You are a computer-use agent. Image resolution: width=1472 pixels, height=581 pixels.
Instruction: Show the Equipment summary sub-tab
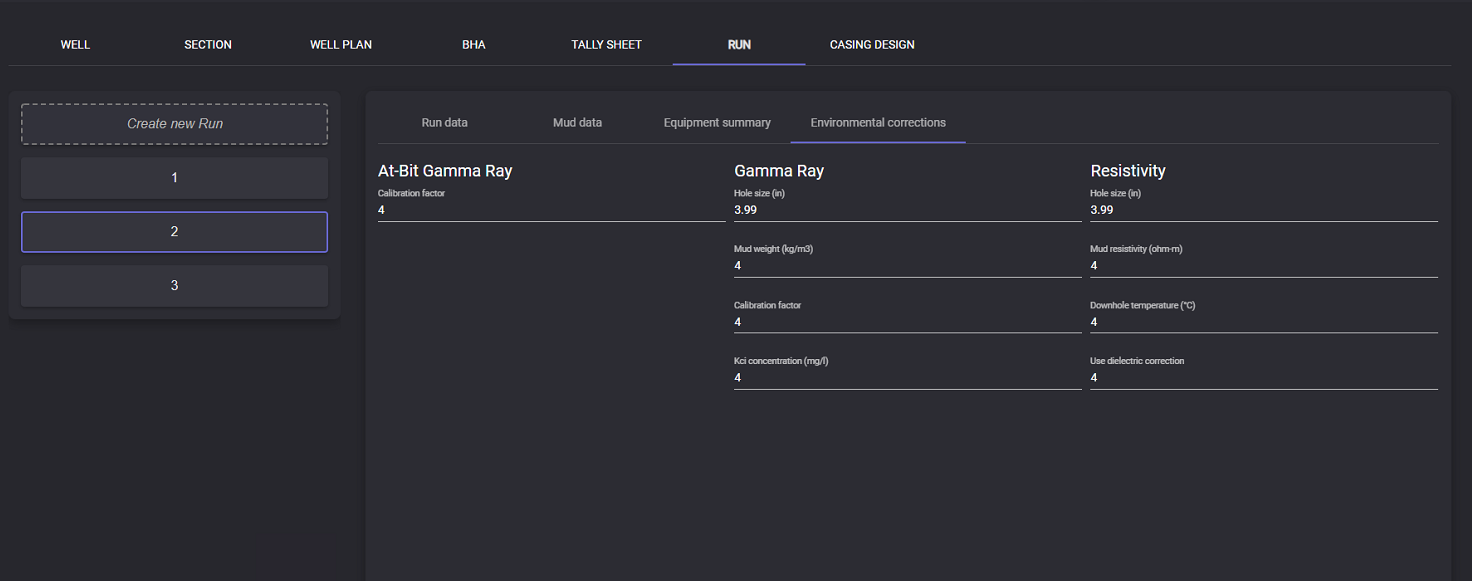(x=717, y=123)
